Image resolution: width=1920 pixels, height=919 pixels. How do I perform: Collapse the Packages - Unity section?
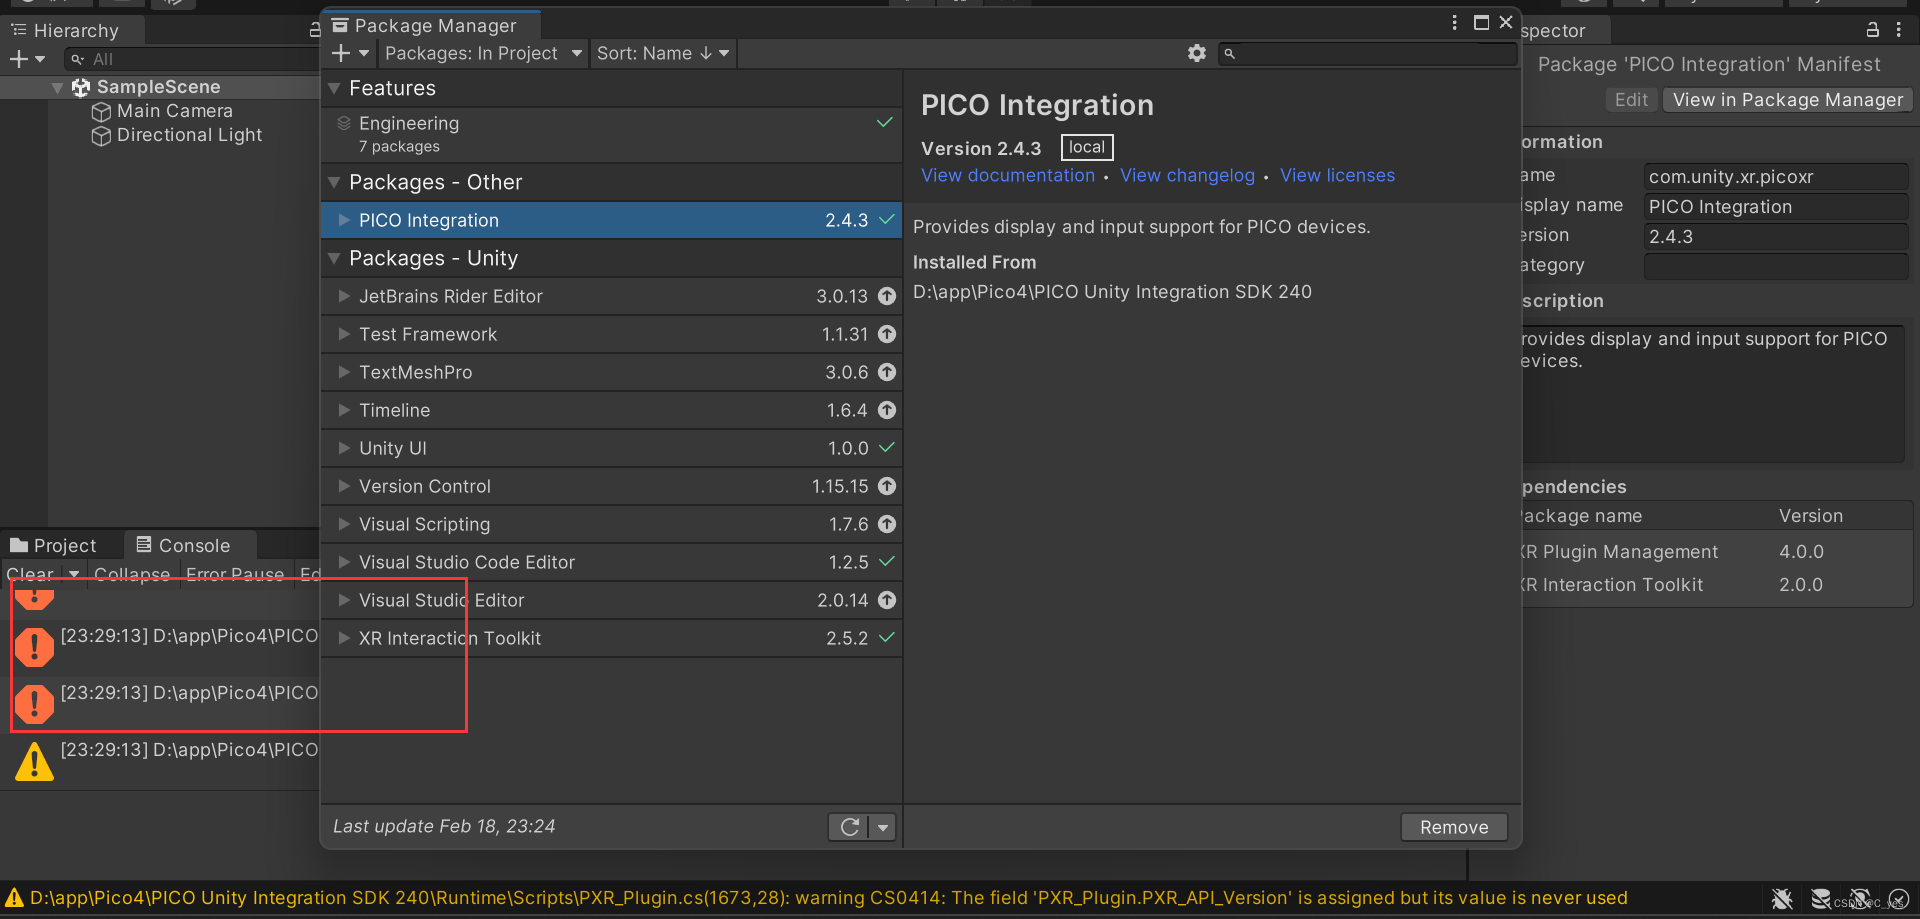334,258
